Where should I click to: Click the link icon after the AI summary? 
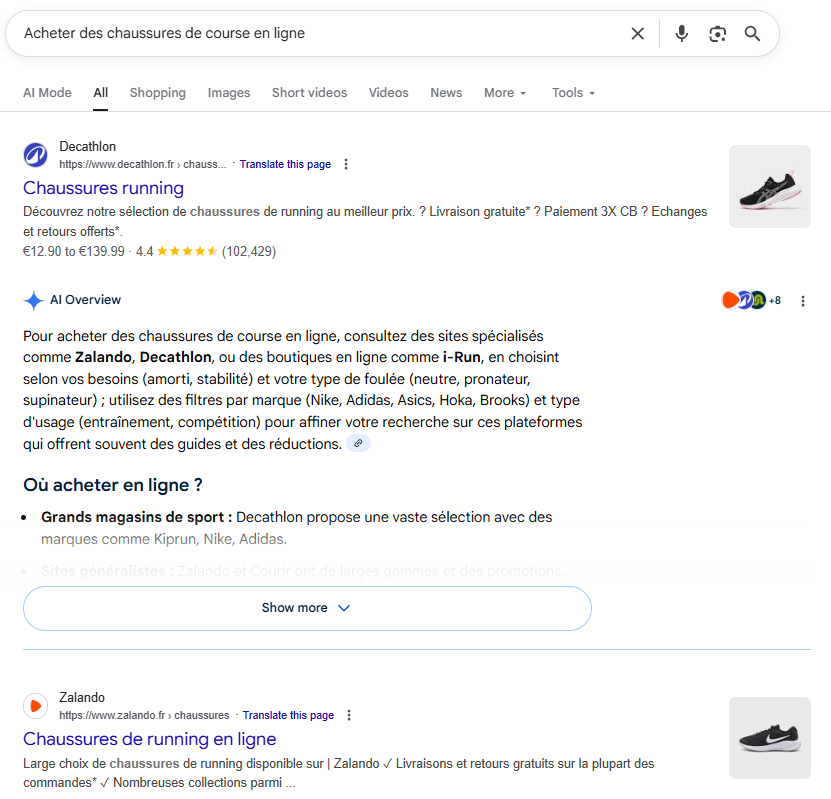tap(358, 443)
